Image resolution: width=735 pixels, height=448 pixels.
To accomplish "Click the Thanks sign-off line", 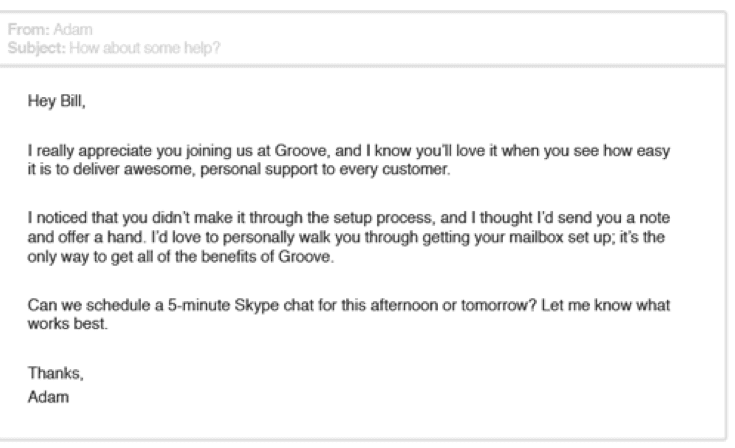I will [x=48, y=374].
